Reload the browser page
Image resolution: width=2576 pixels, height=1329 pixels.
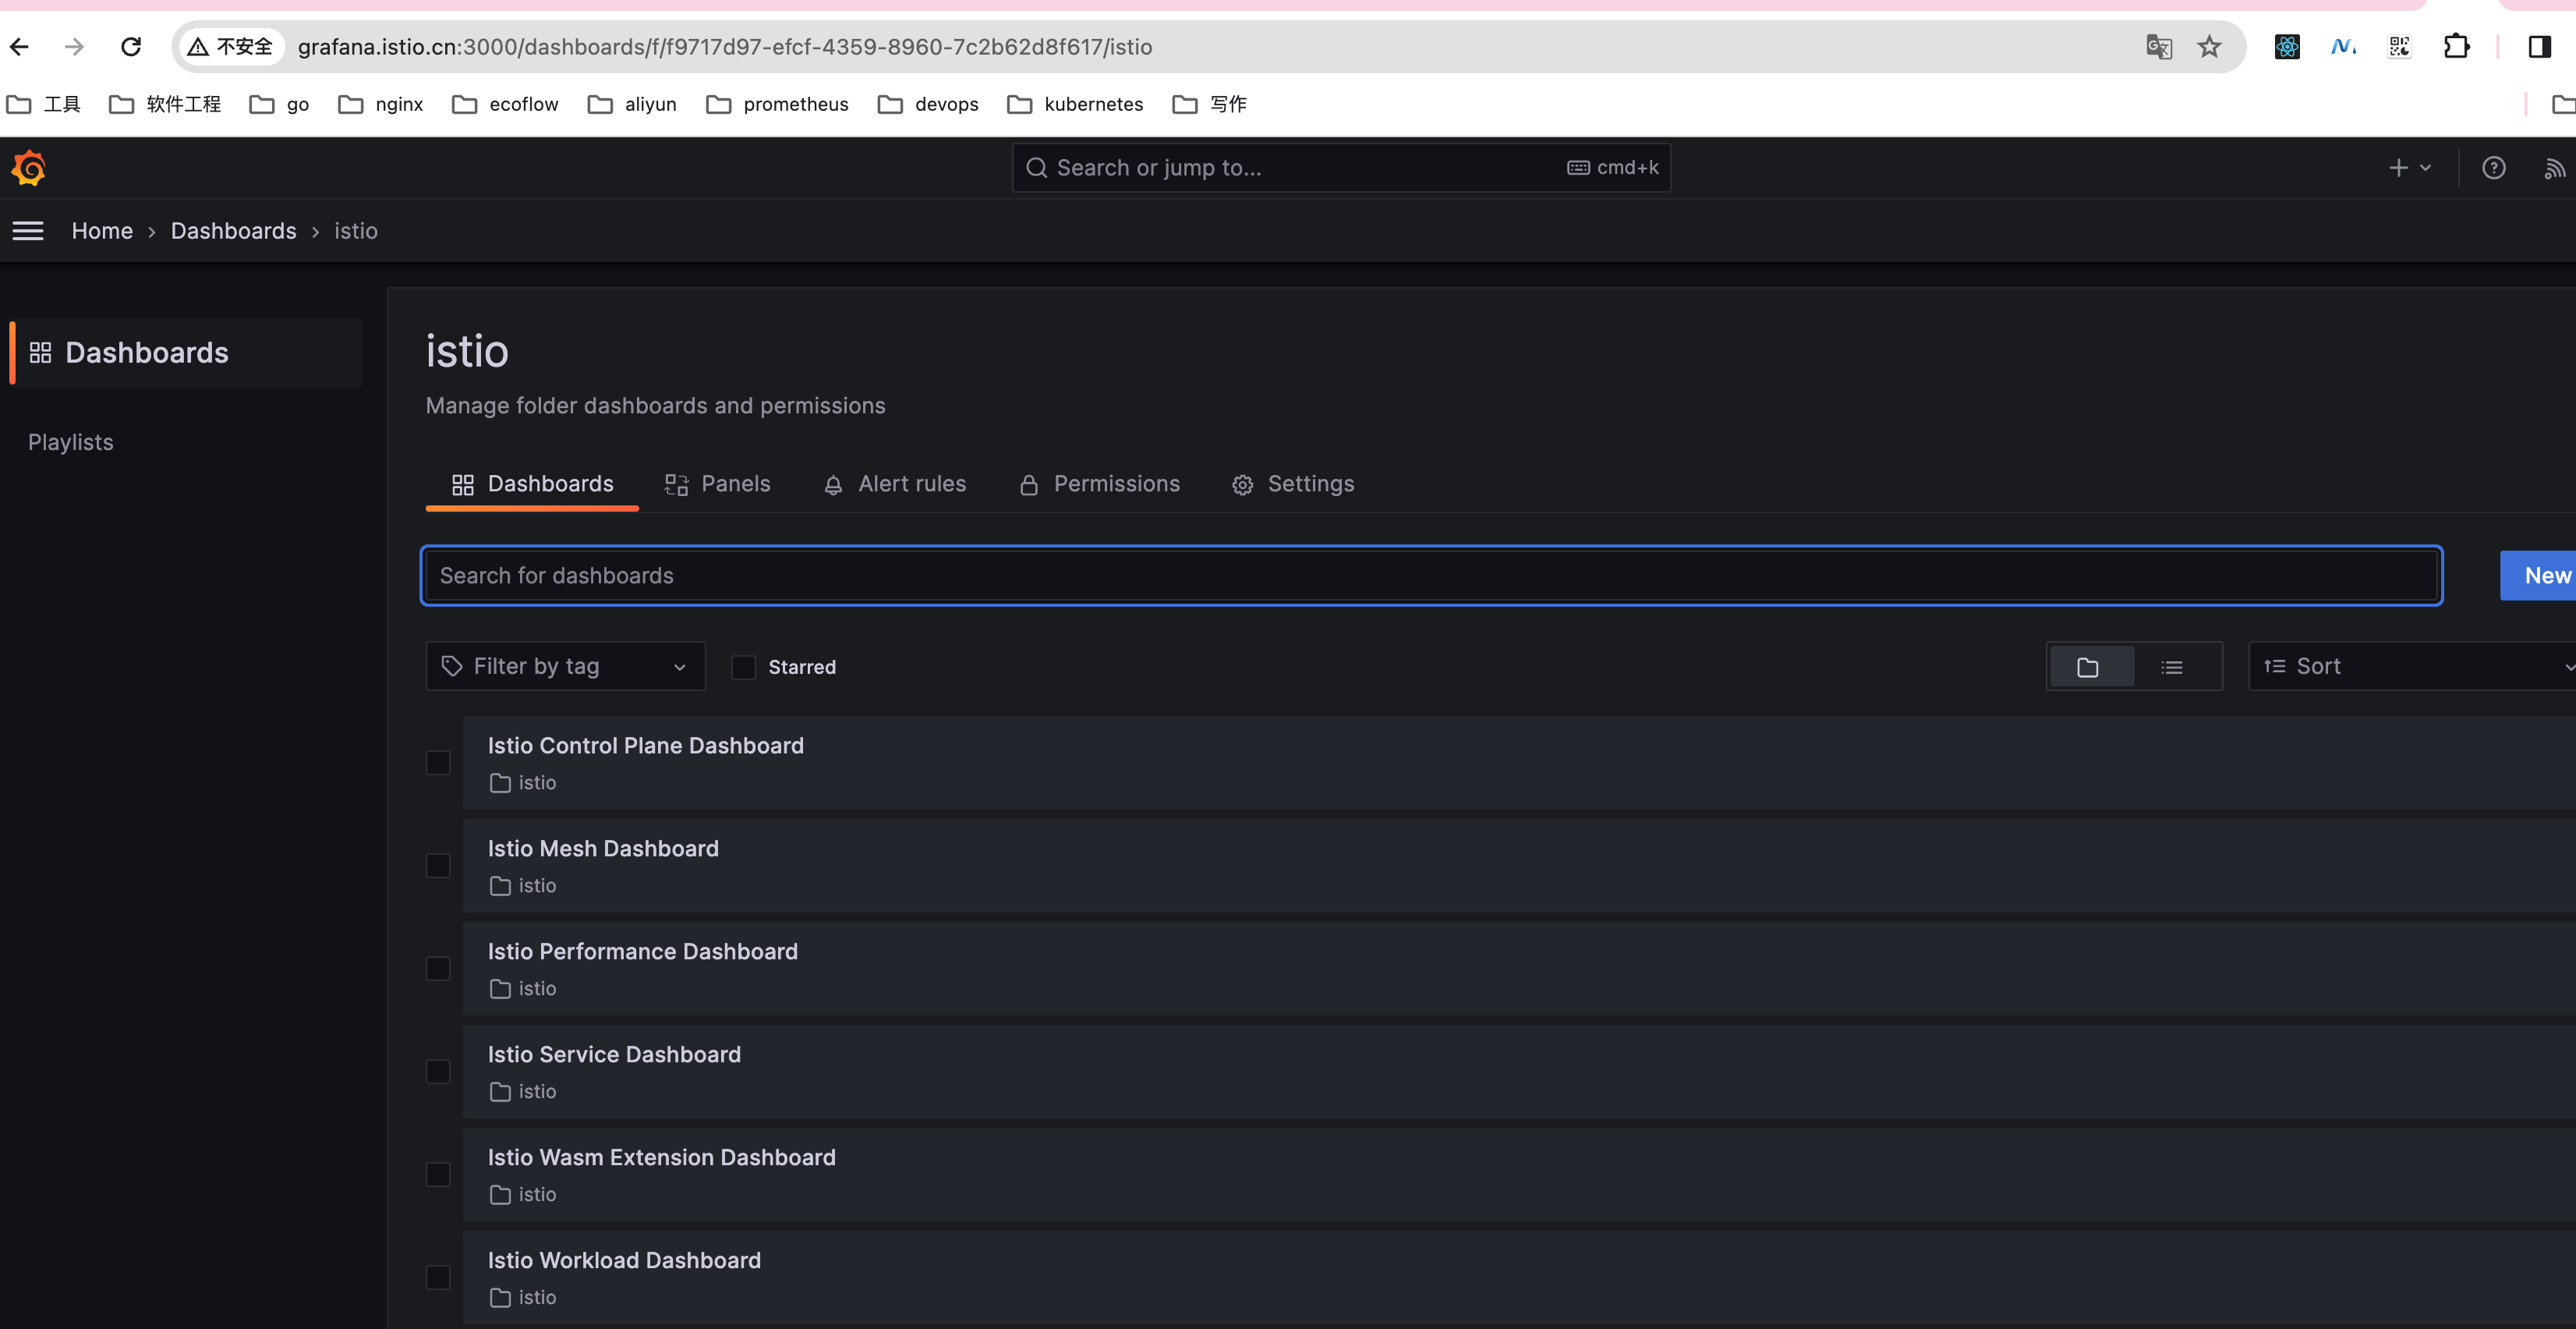131,47
